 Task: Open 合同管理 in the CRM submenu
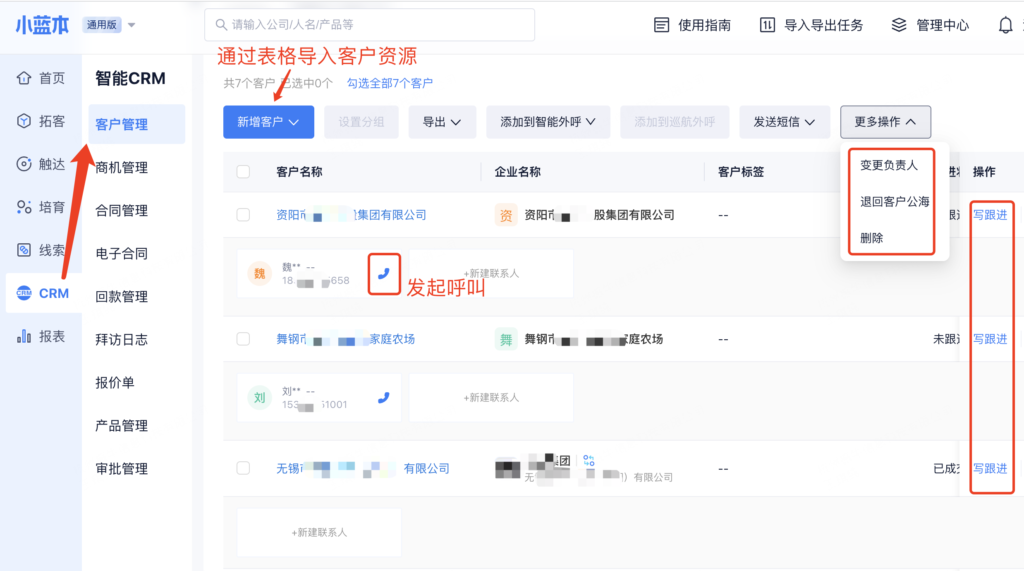coord(121,210)
